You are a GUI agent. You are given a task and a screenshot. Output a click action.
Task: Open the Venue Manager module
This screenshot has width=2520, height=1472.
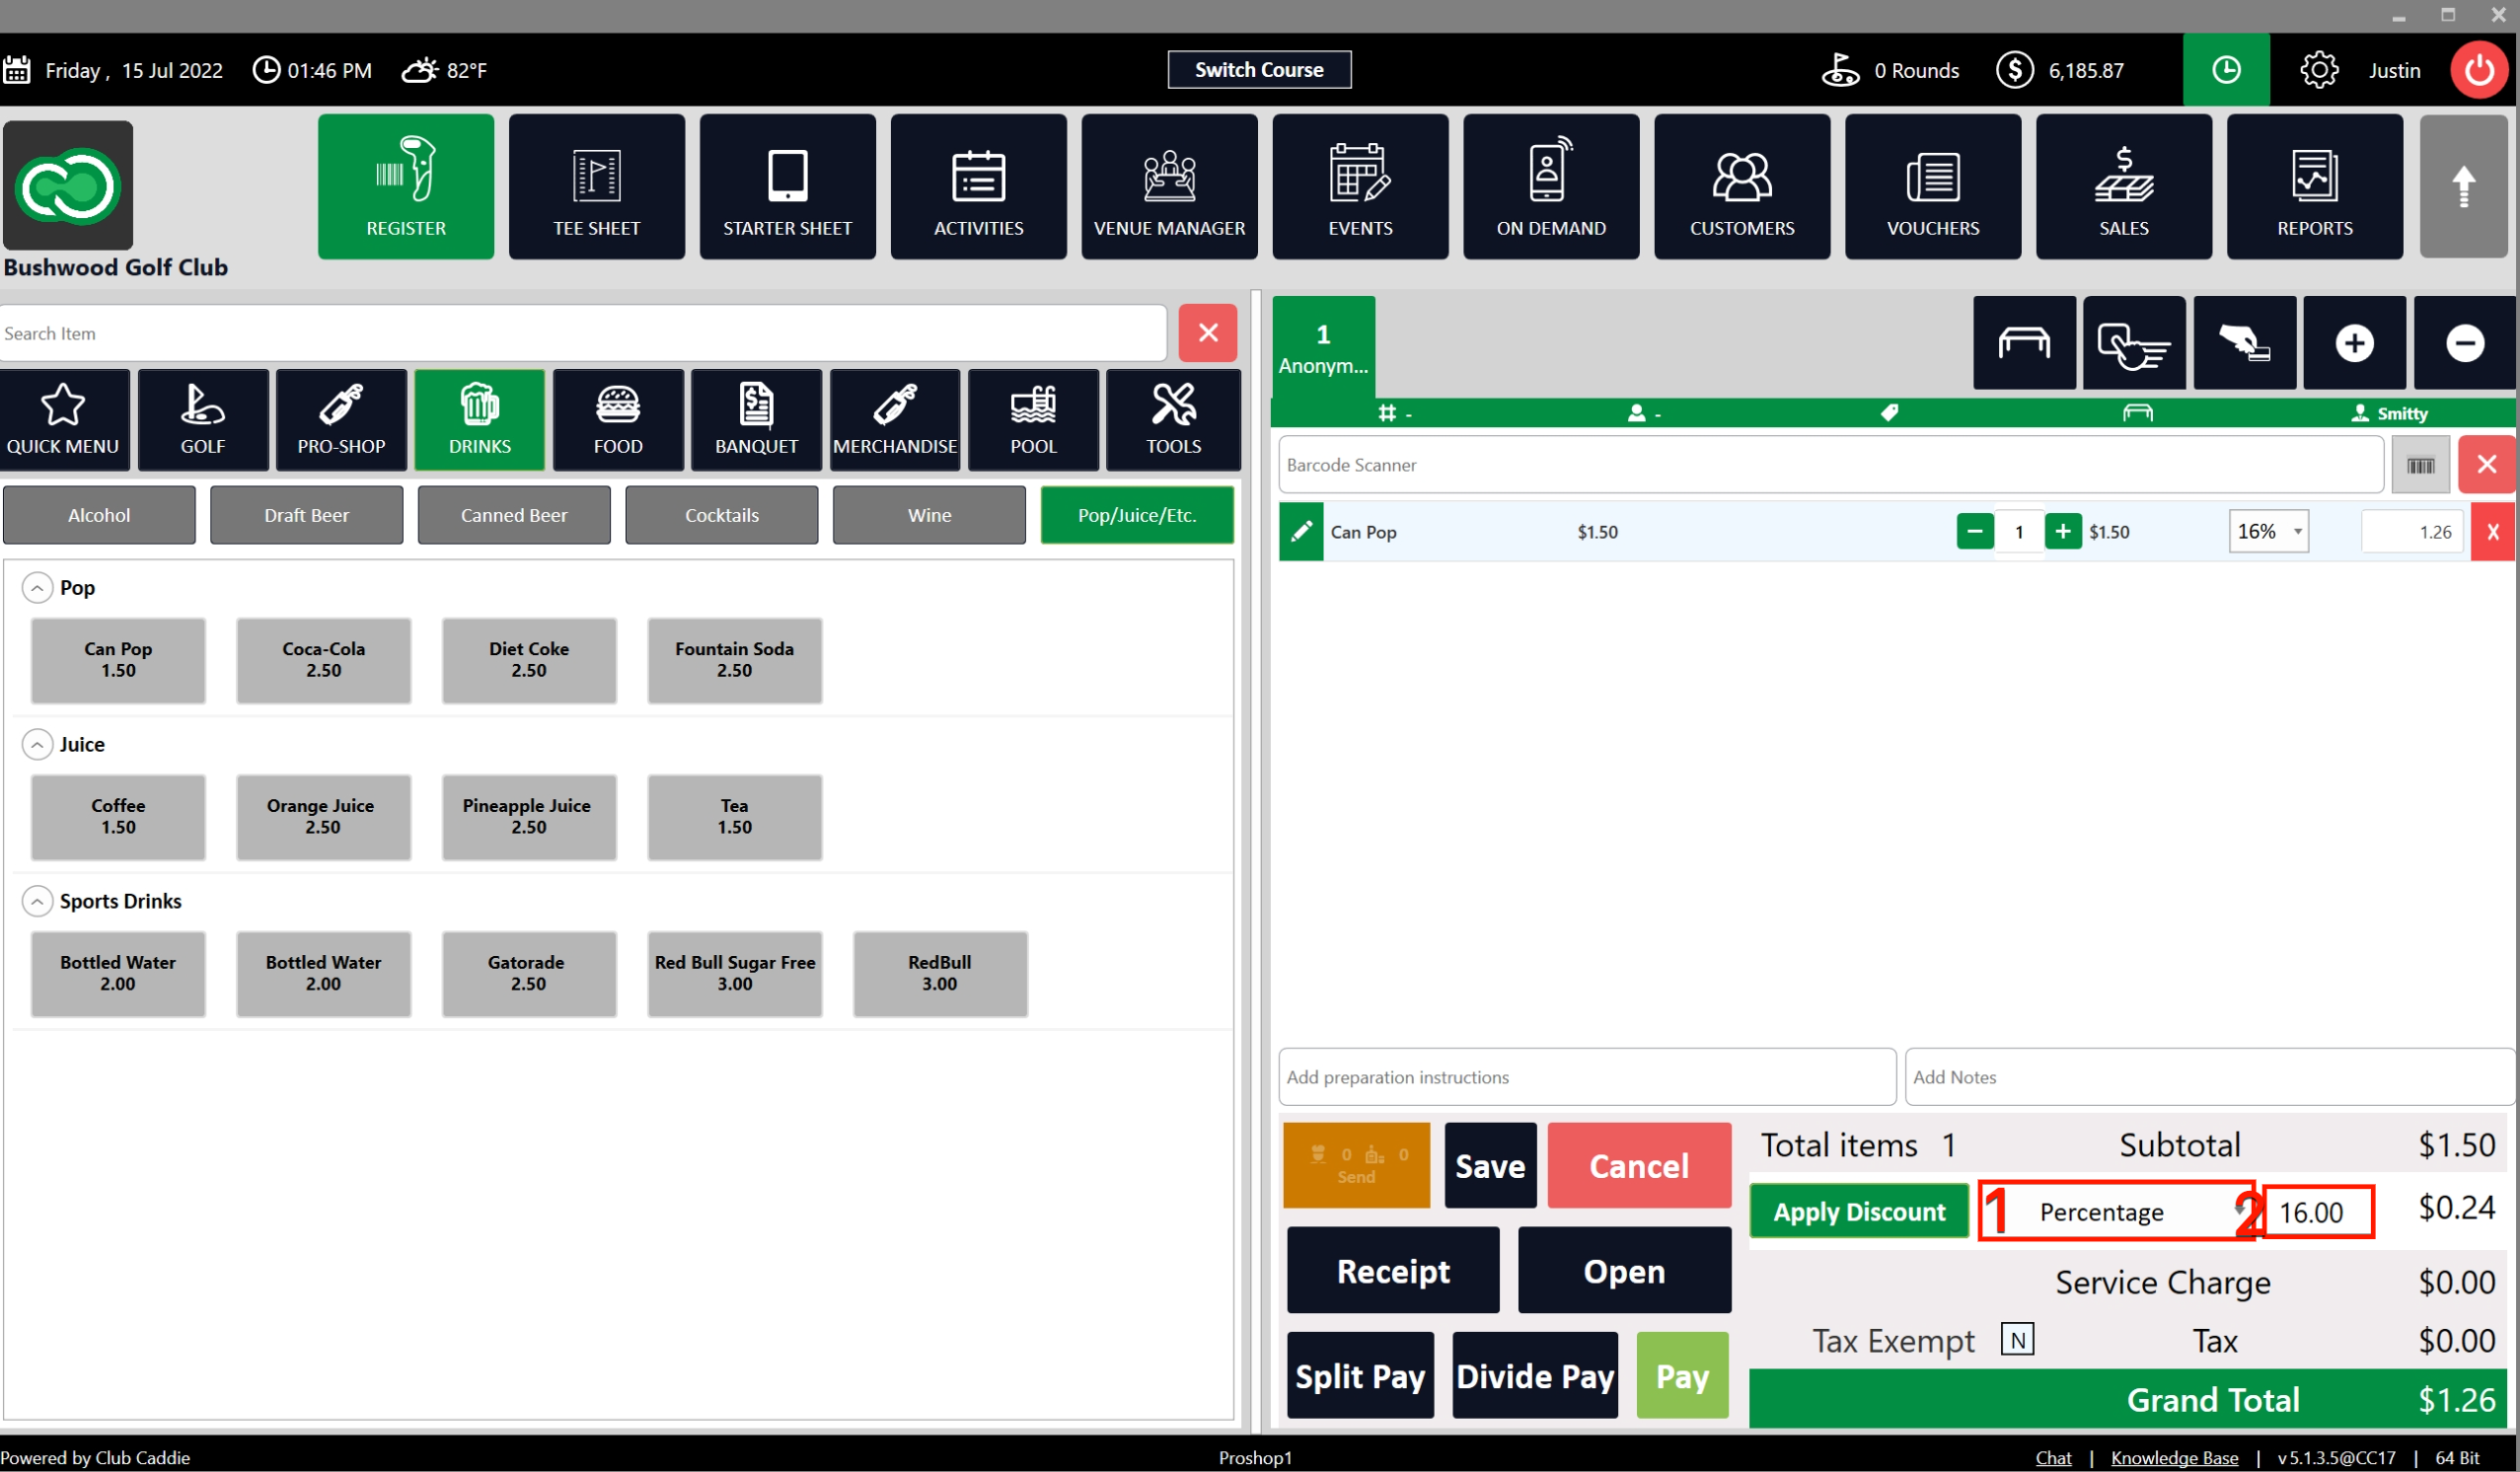(1168, 187)
